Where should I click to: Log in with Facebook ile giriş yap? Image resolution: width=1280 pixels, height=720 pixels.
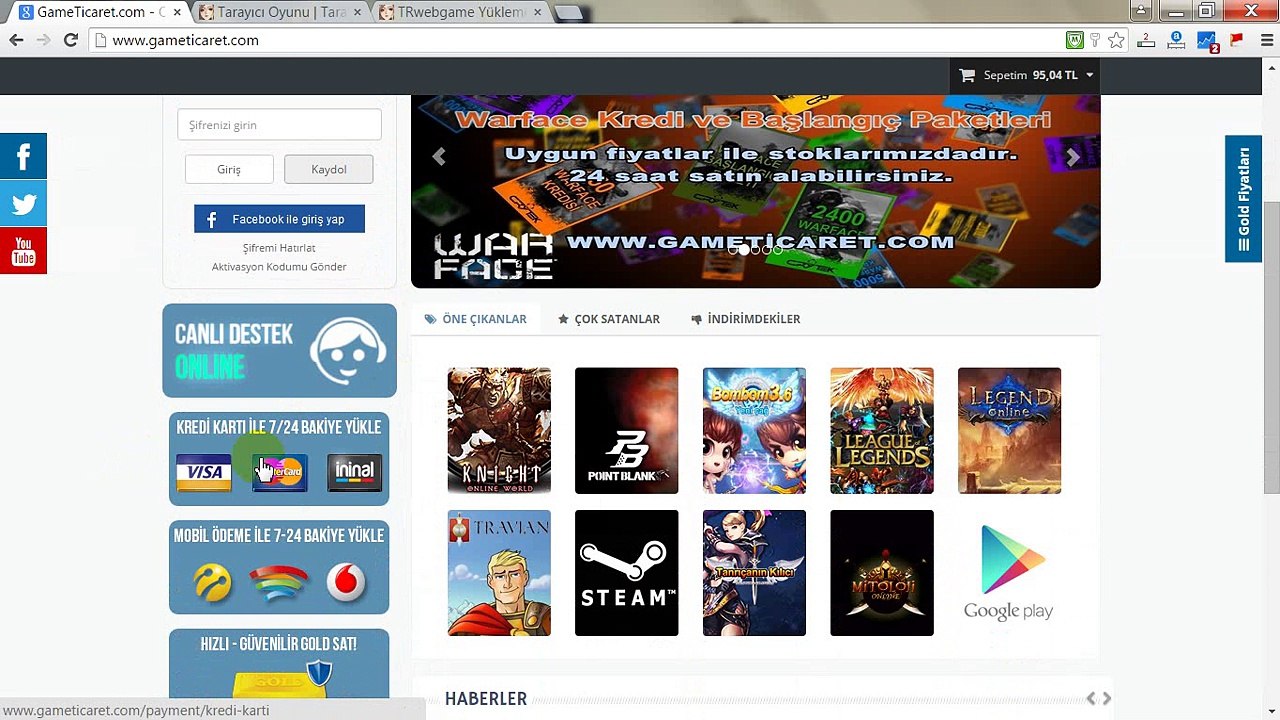coord(279,219)
